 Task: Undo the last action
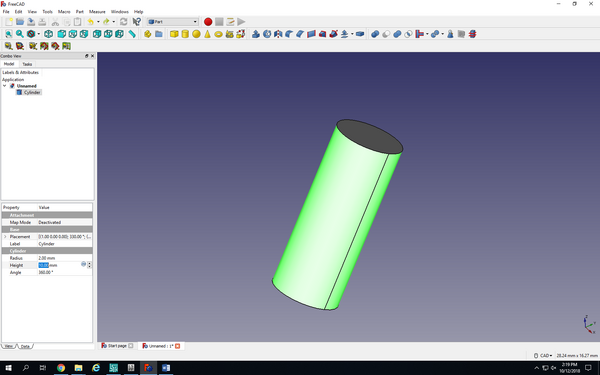91,22
